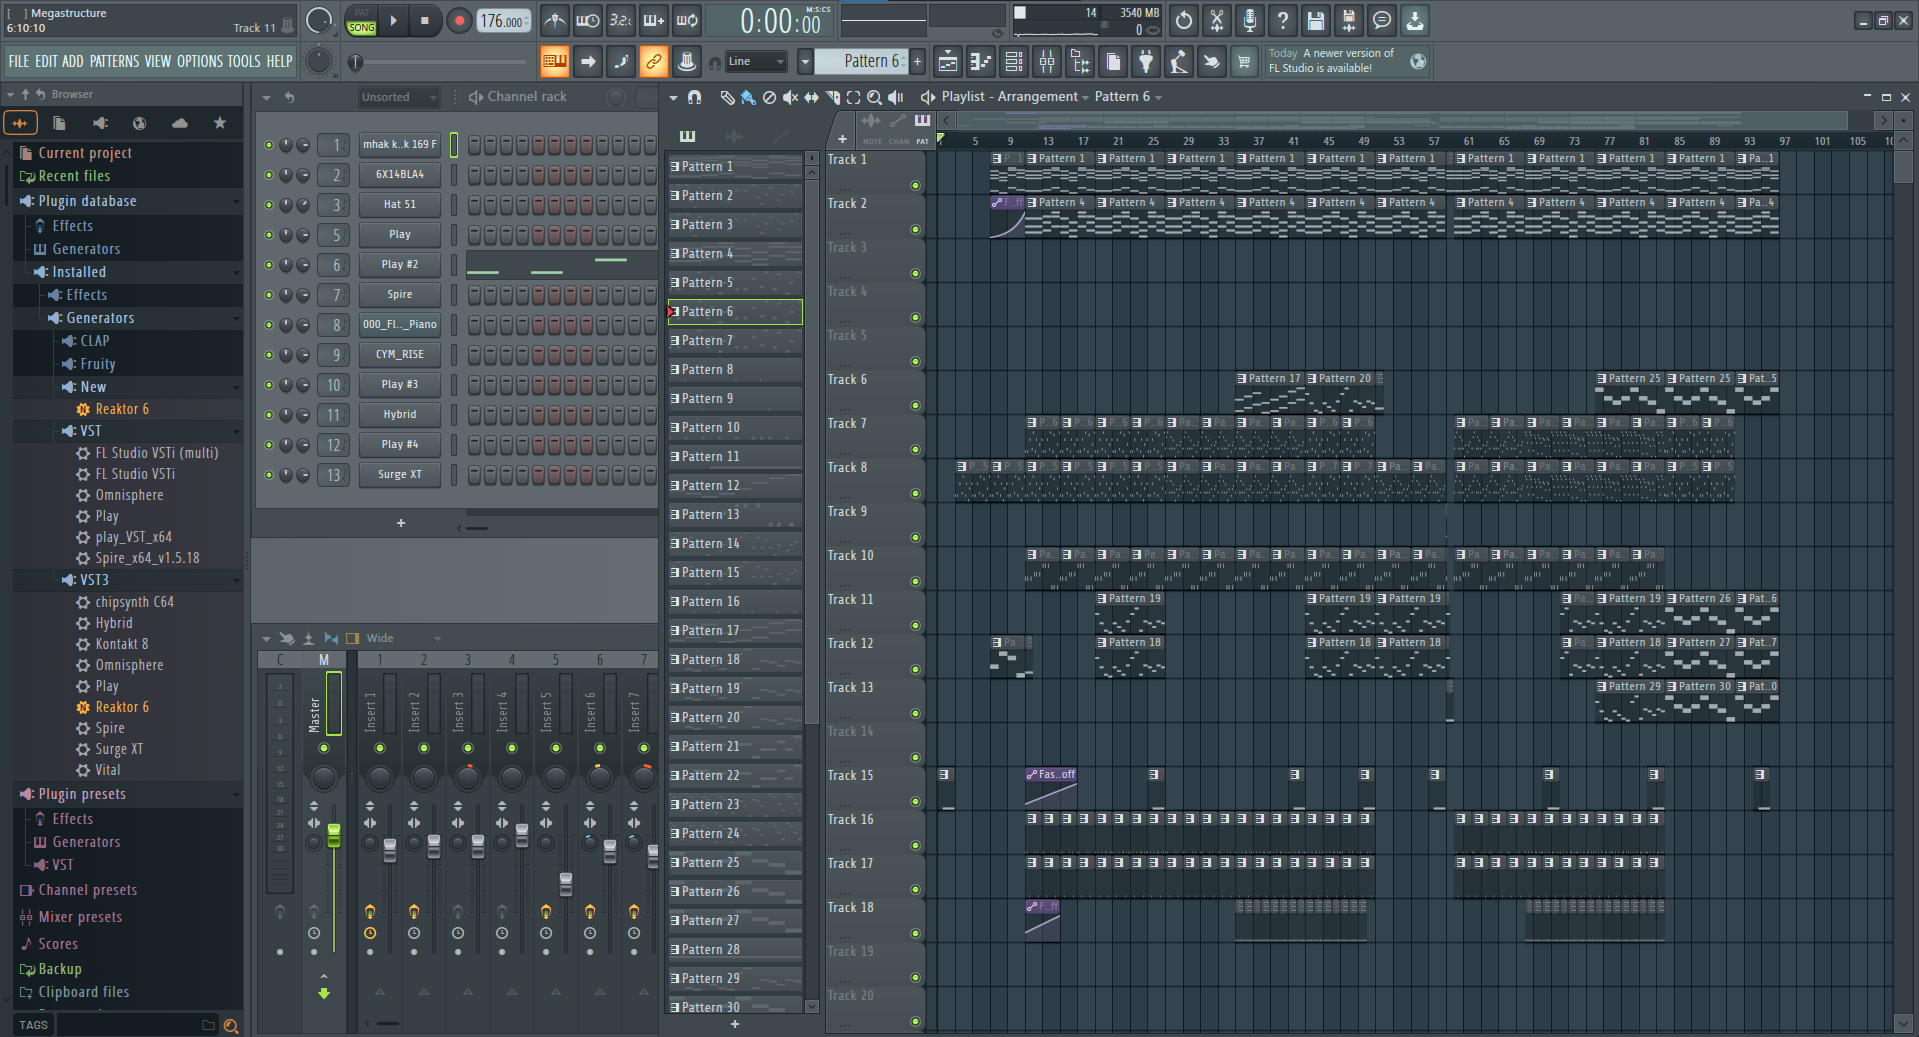This screenshot has width=1919, height=1037.
Task: Open the PATTERNS menu
Action: coord(114,61)
